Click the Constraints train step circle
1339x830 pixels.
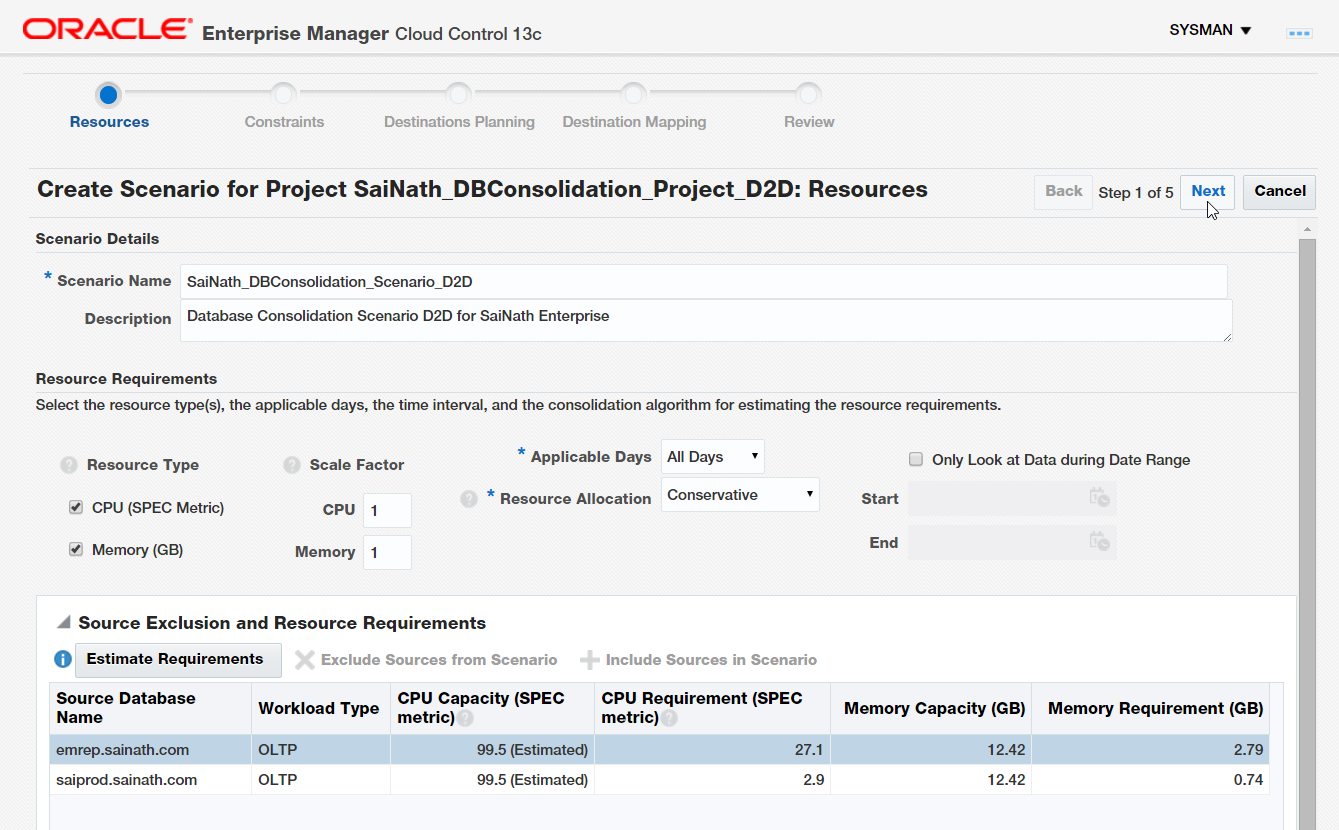click(x=284, y=95)
